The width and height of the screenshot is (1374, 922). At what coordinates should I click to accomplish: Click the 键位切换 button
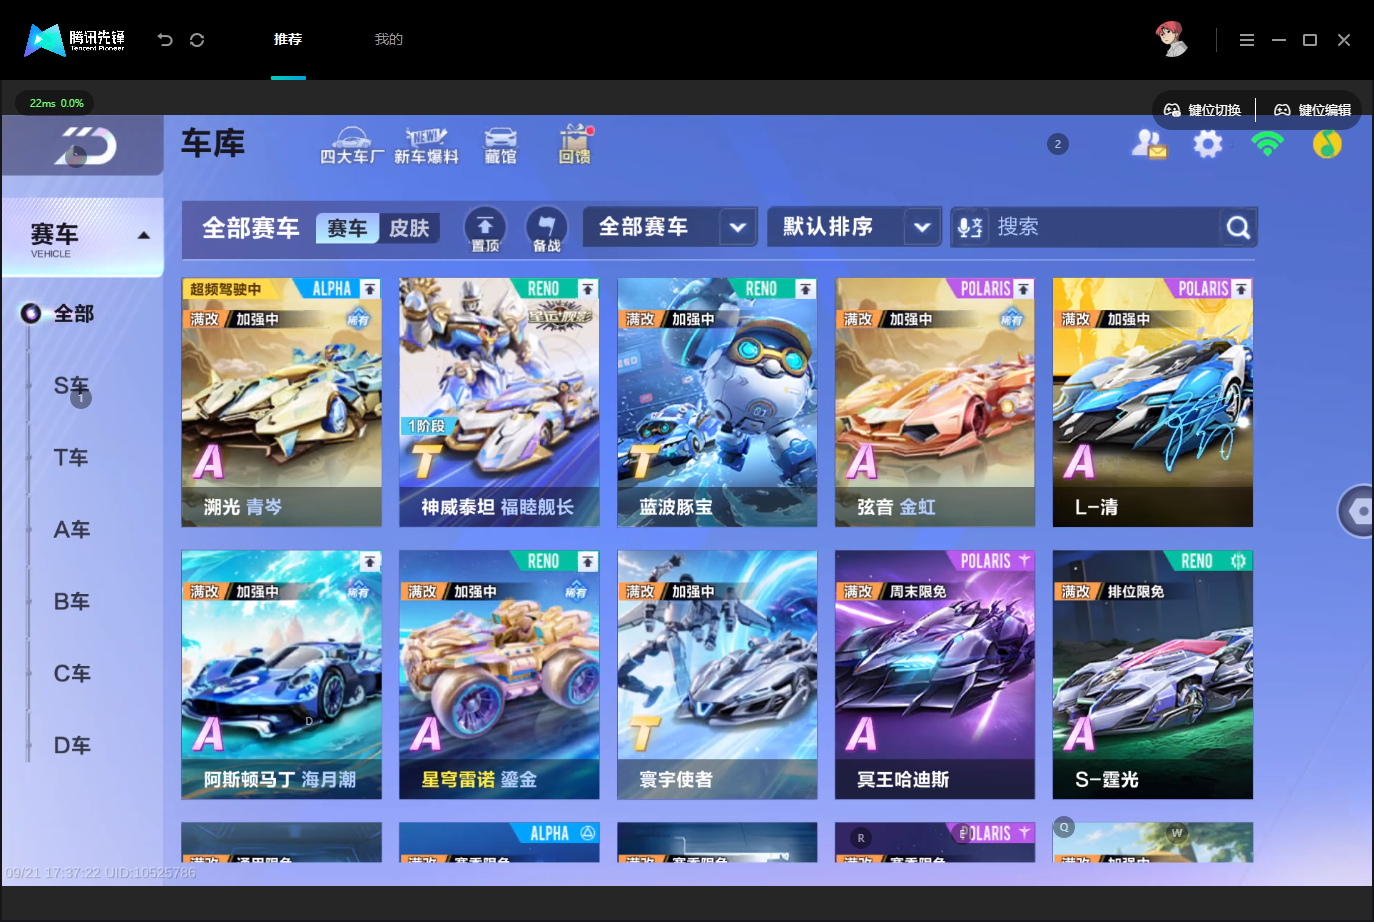click(x=1203, y=110)
